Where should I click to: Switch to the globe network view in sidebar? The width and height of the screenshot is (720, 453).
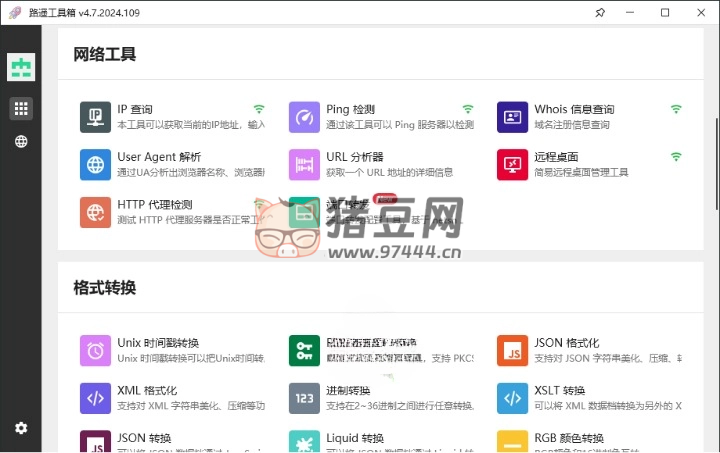point(21,141)
